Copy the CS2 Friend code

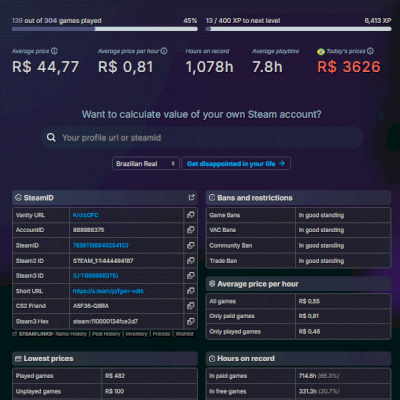191,306
